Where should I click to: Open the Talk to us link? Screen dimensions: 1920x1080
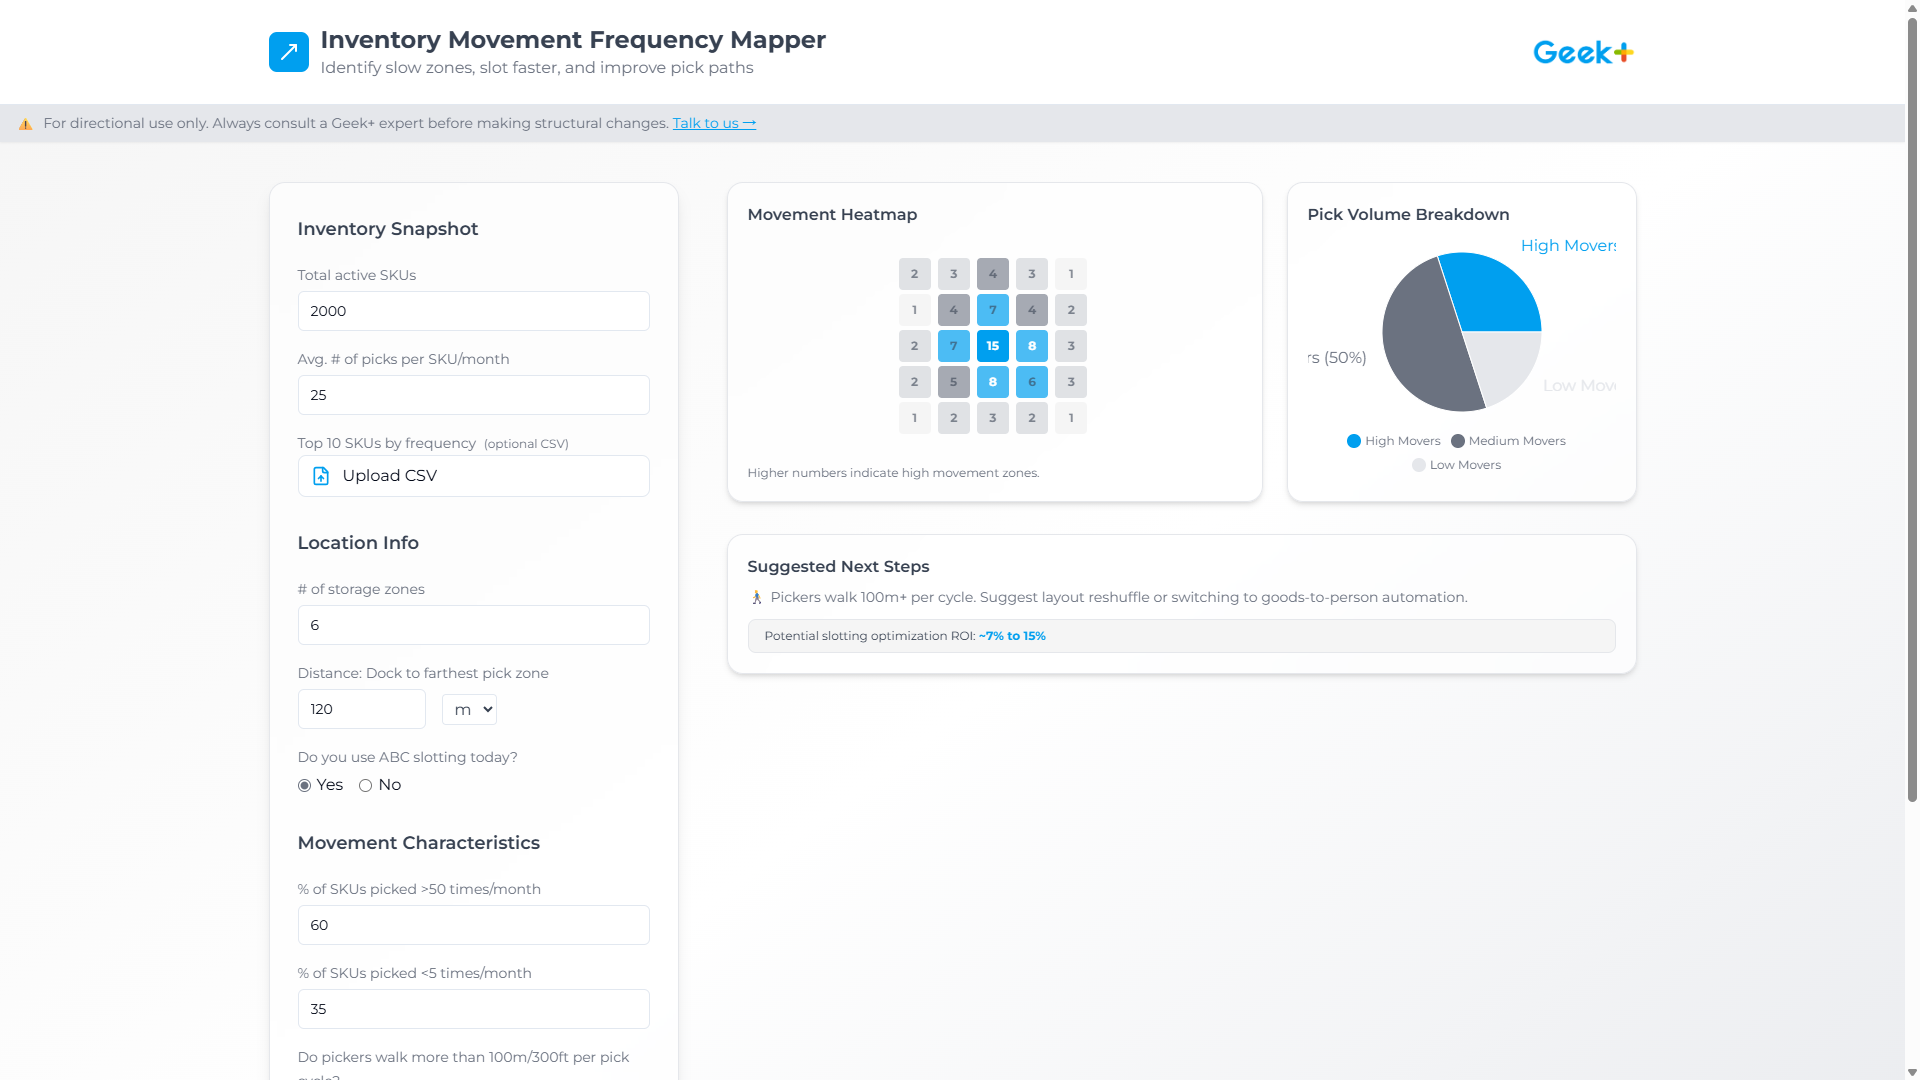[x=713, y=123]
